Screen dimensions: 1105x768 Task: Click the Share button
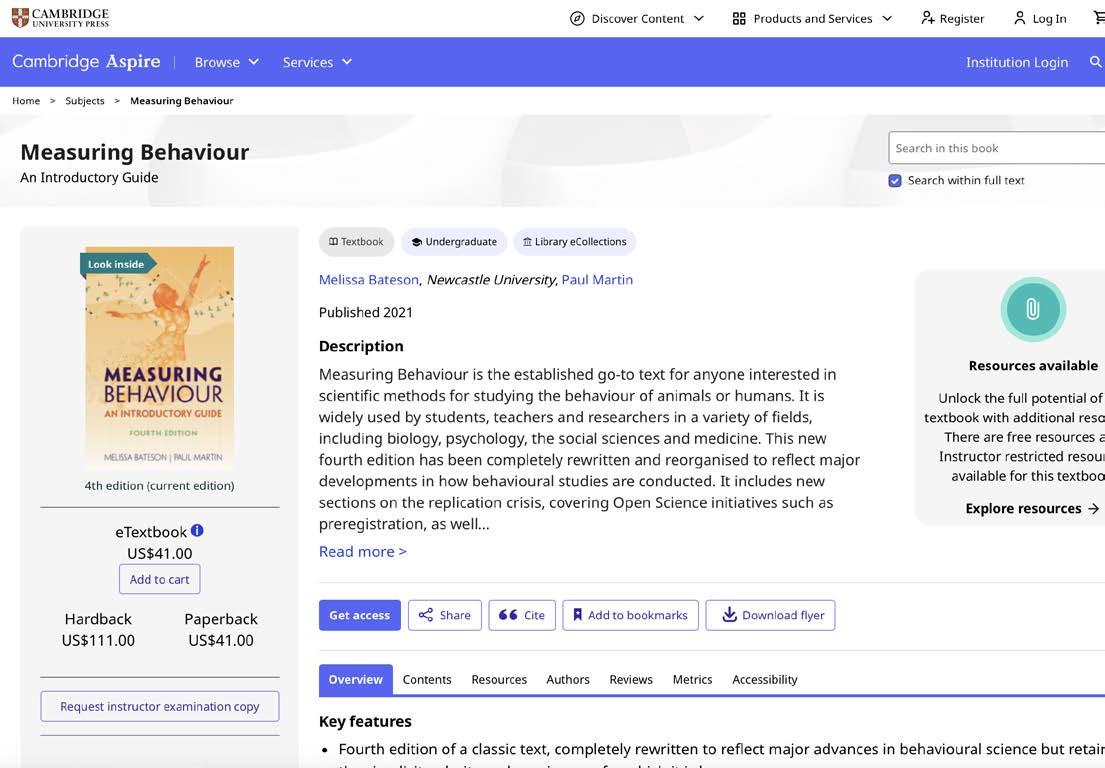[445, 615]
